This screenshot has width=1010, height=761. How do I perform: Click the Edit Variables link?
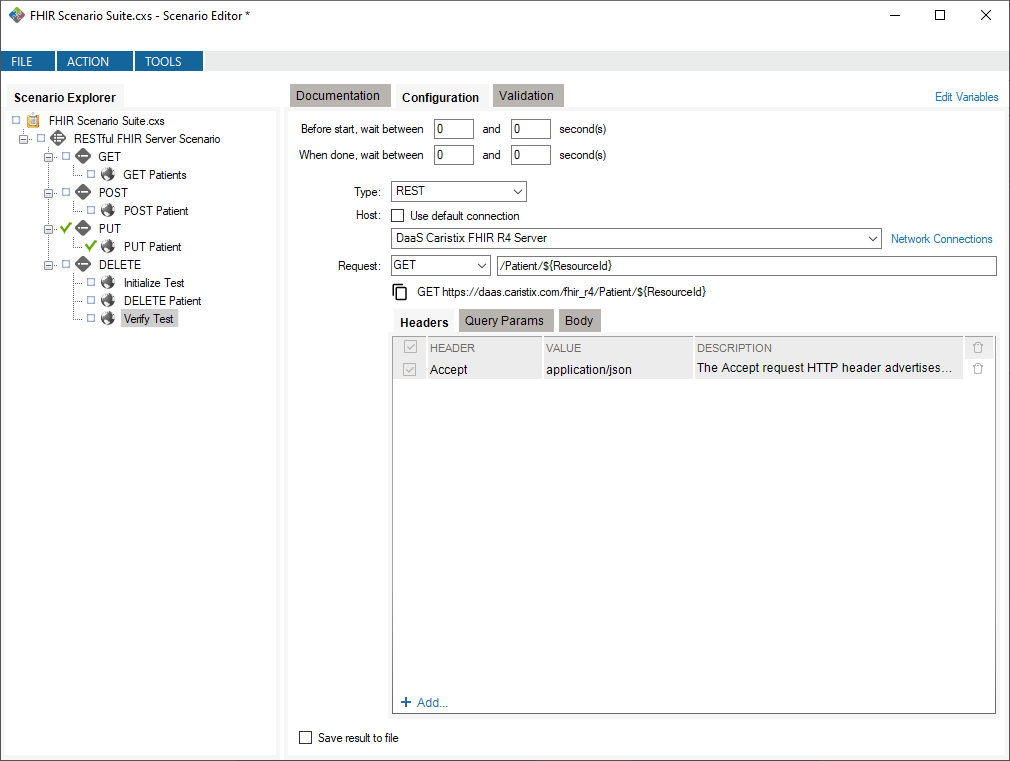pos(965,96)
